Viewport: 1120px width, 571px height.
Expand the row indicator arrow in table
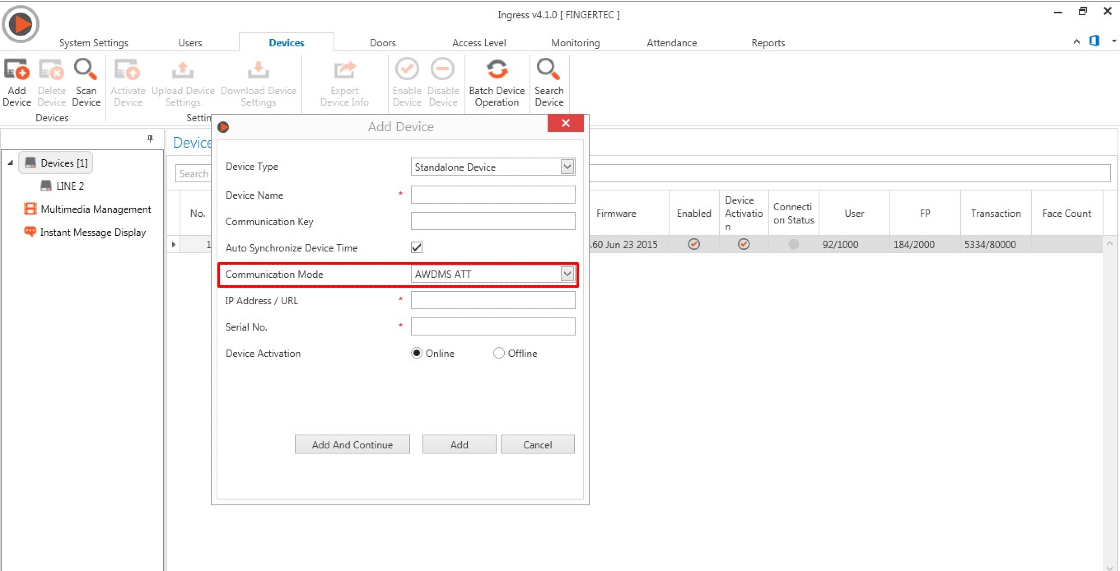click(174, 244)
